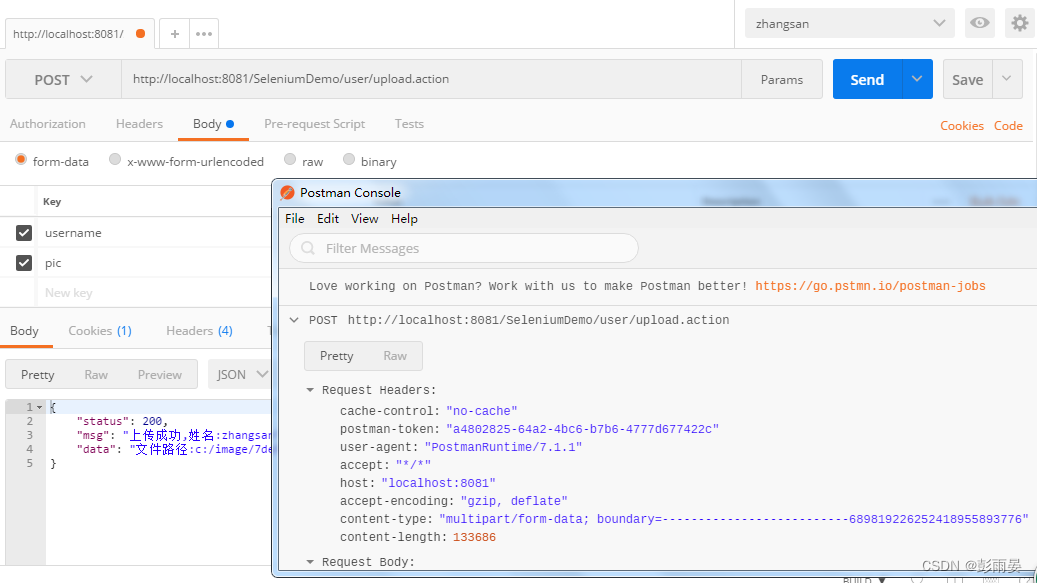The image size is (1037, 583).
Task: Fold JSON at line 1 arrow
Action: [40, 407]
